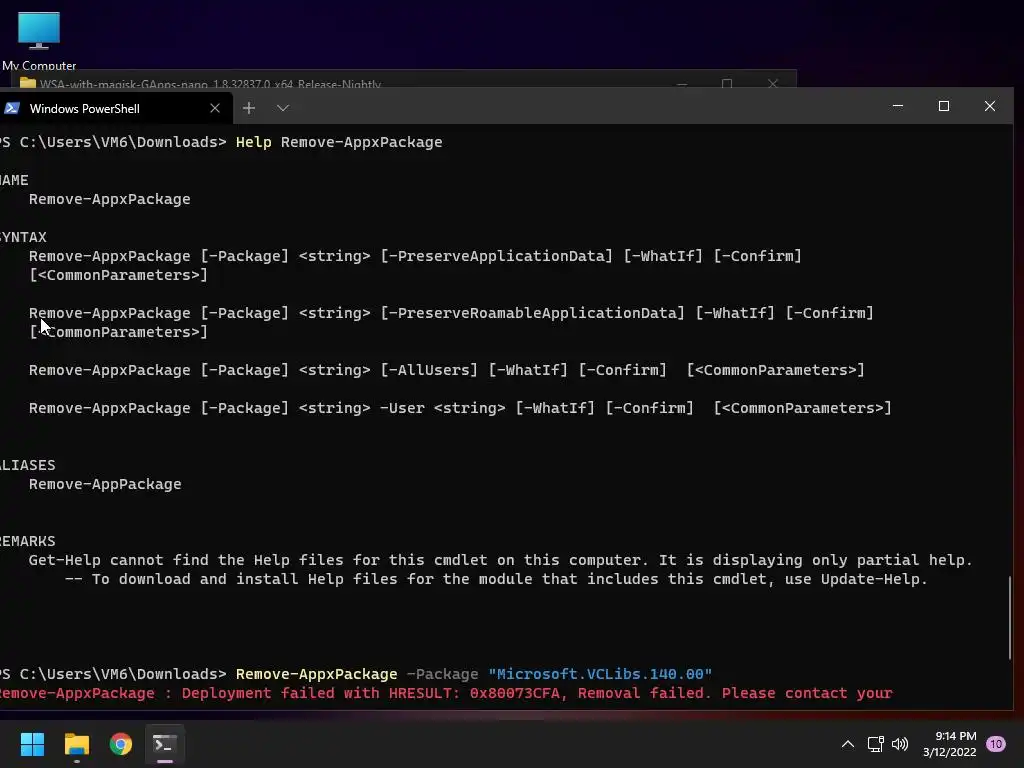This screenshot has height=768, width=1024.
Task: Click the "Remove-AppPackage" alias text
Action: coord(105,485)
